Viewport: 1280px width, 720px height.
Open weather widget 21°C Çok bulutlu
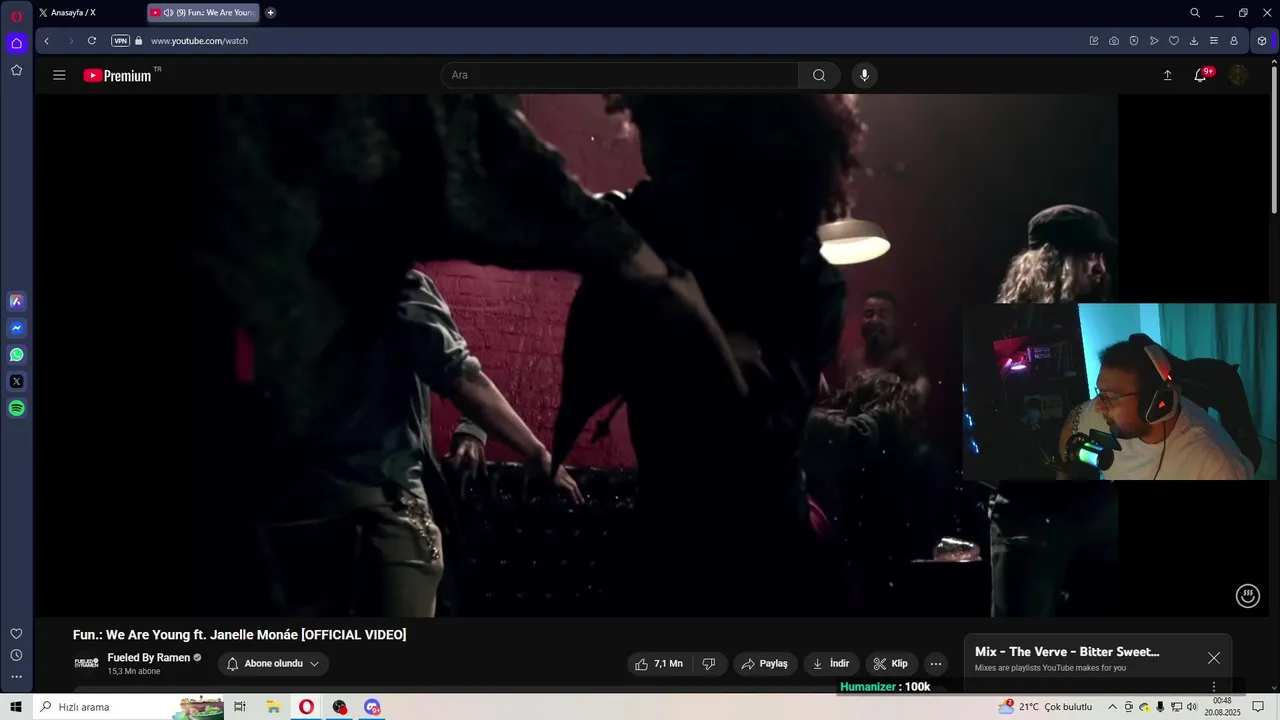coord(1046,707)
